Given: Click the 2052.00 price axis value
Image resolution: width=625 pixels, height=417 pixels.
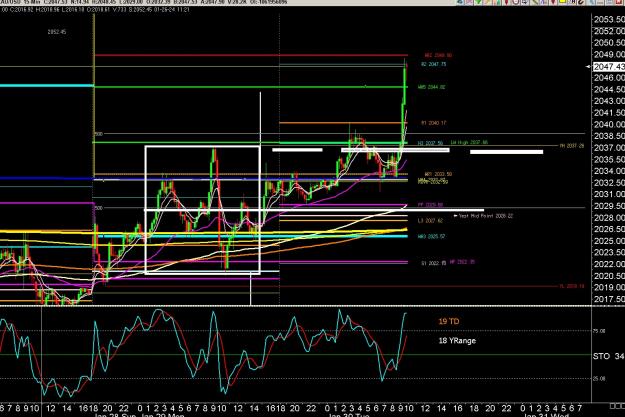Looking at the screenshot, I should click(609, 31).
